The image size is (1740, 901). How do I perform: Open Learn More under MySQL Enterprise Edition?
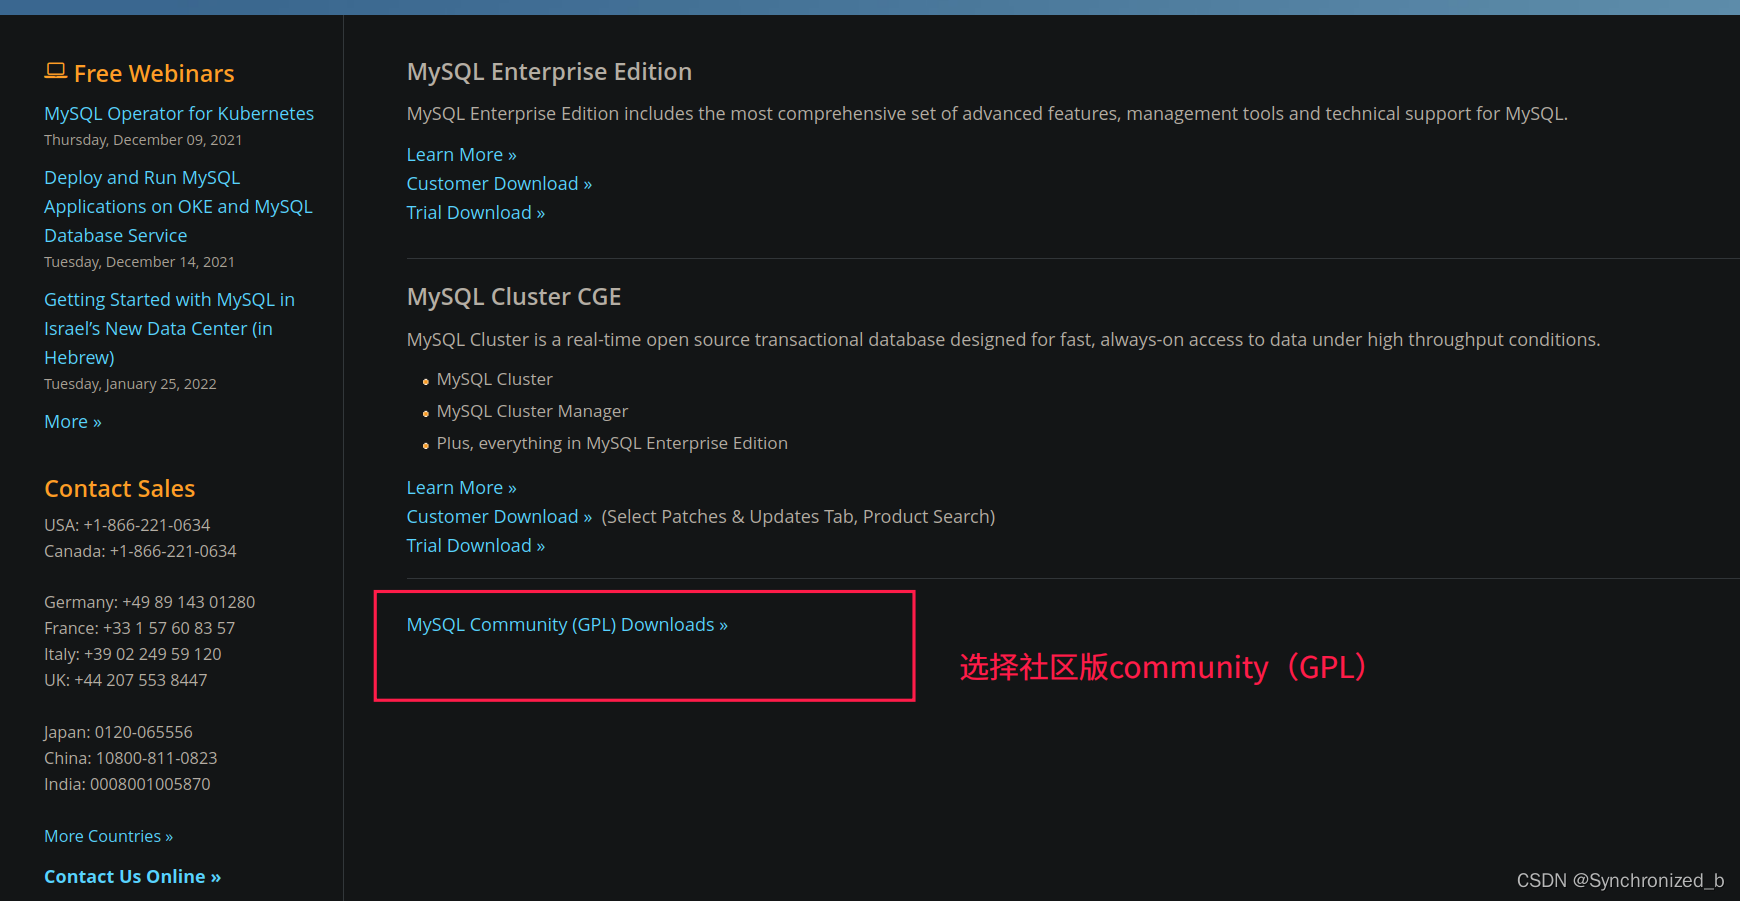pyautogui.click(x=461, y=155)
